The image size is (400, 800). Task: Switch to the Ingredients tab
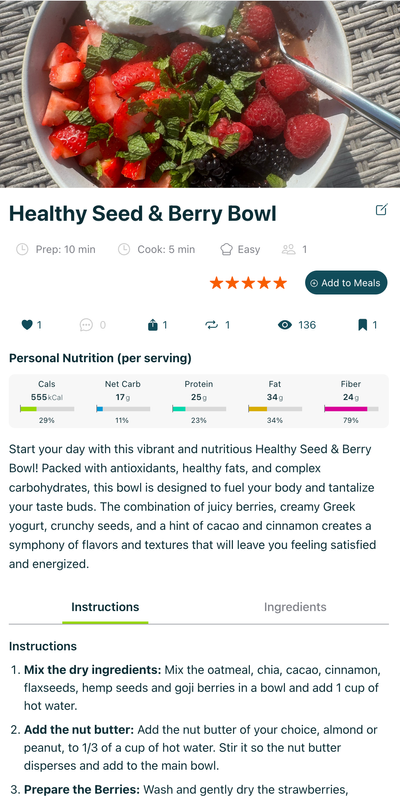click(x=295, y=607)
